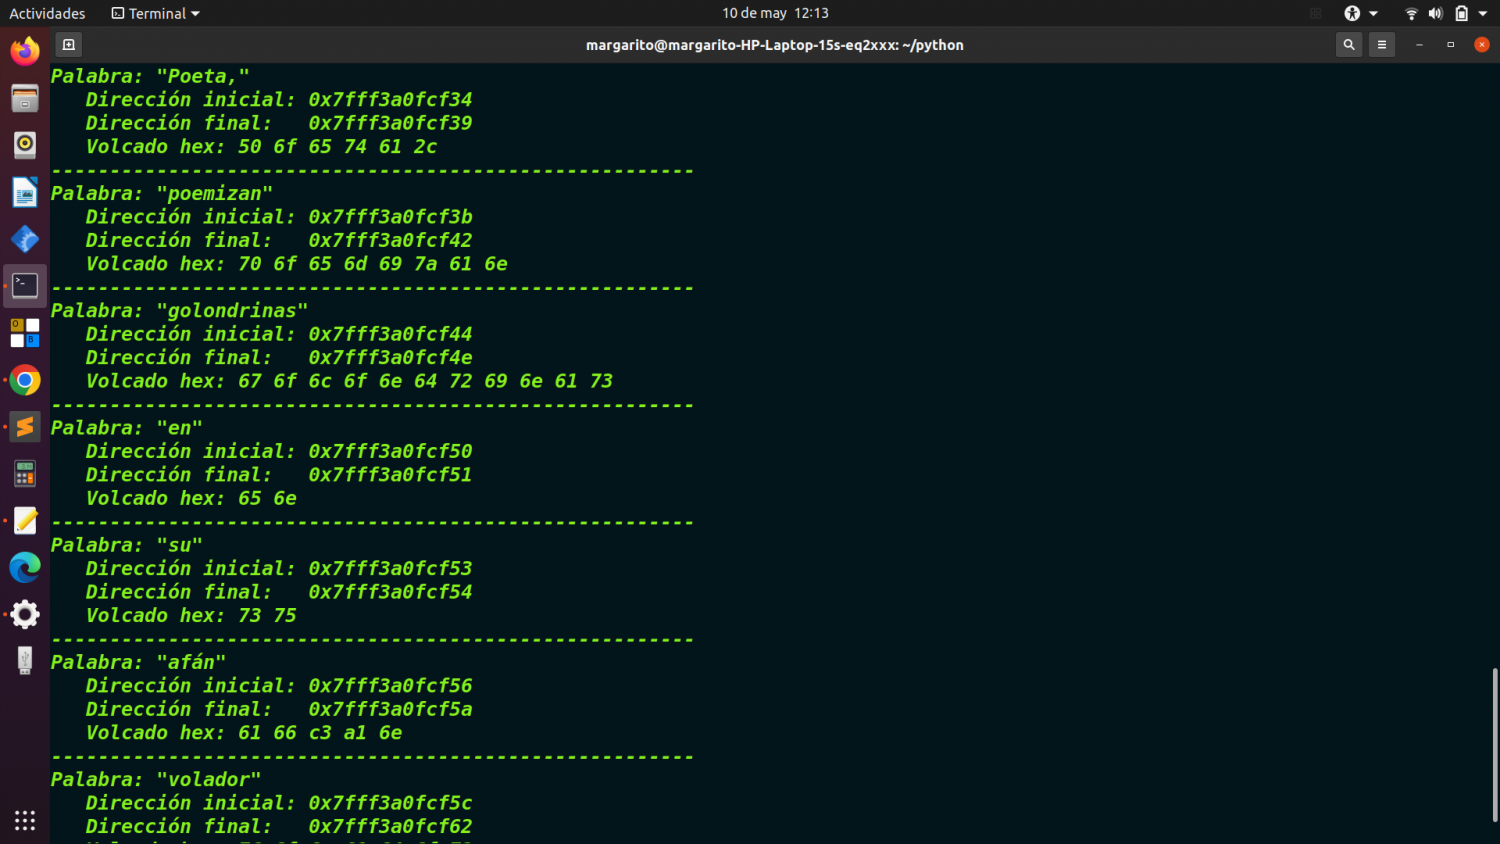The height and width of the screenshot is (844, 1500).
Task: Show all applications grid
Action: pos(25,820)
